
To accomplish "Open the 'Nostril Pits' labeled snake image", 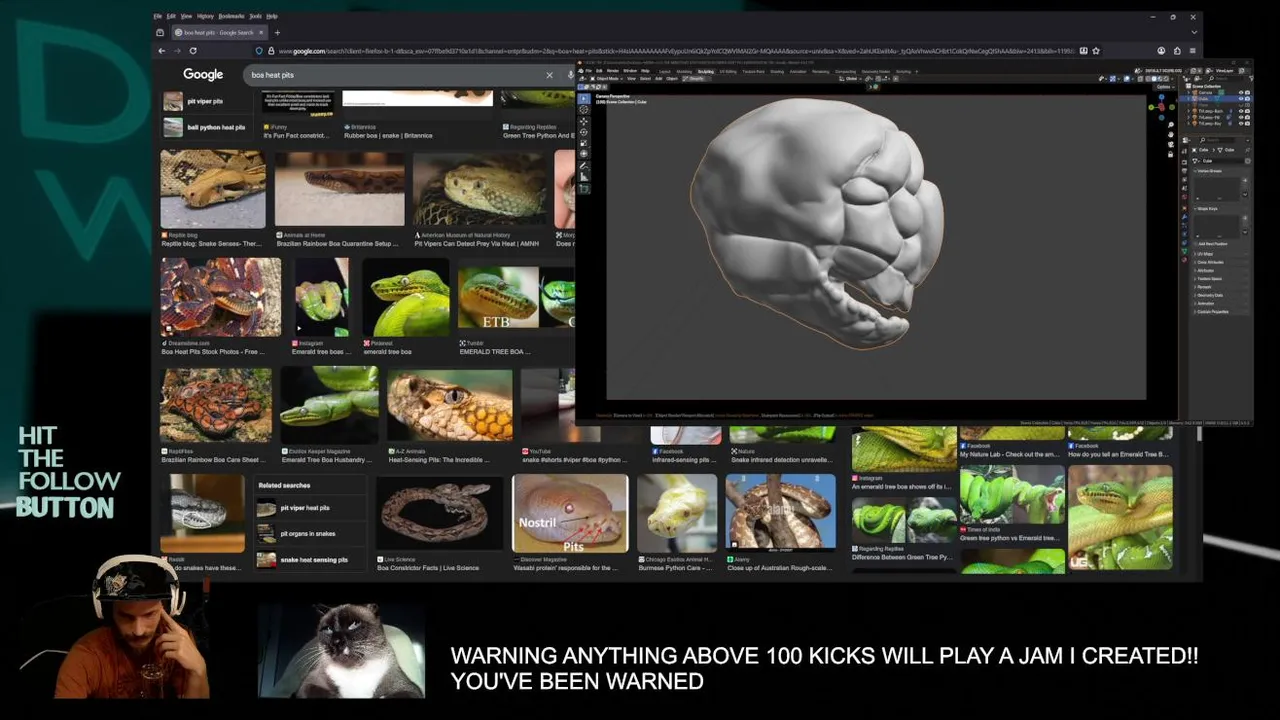I will click(x=570, y=513).
